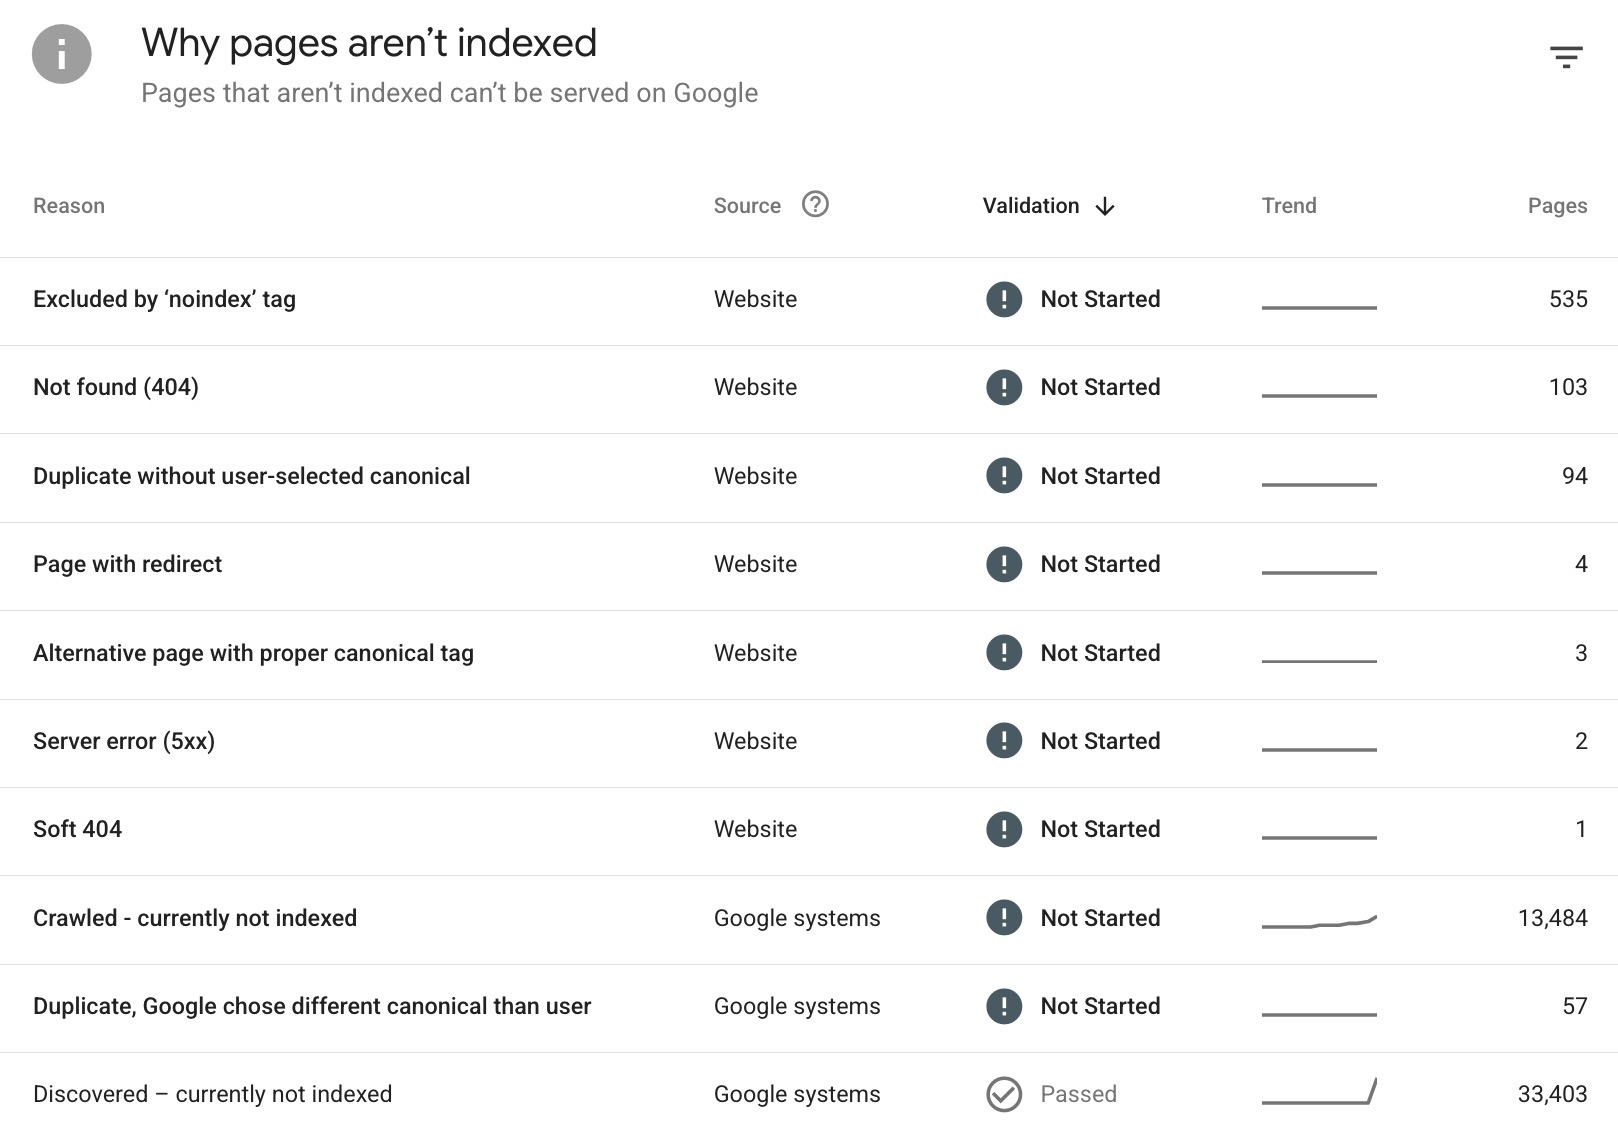Open Discovered – currently not indexed reason

[x=212, y=1094]
